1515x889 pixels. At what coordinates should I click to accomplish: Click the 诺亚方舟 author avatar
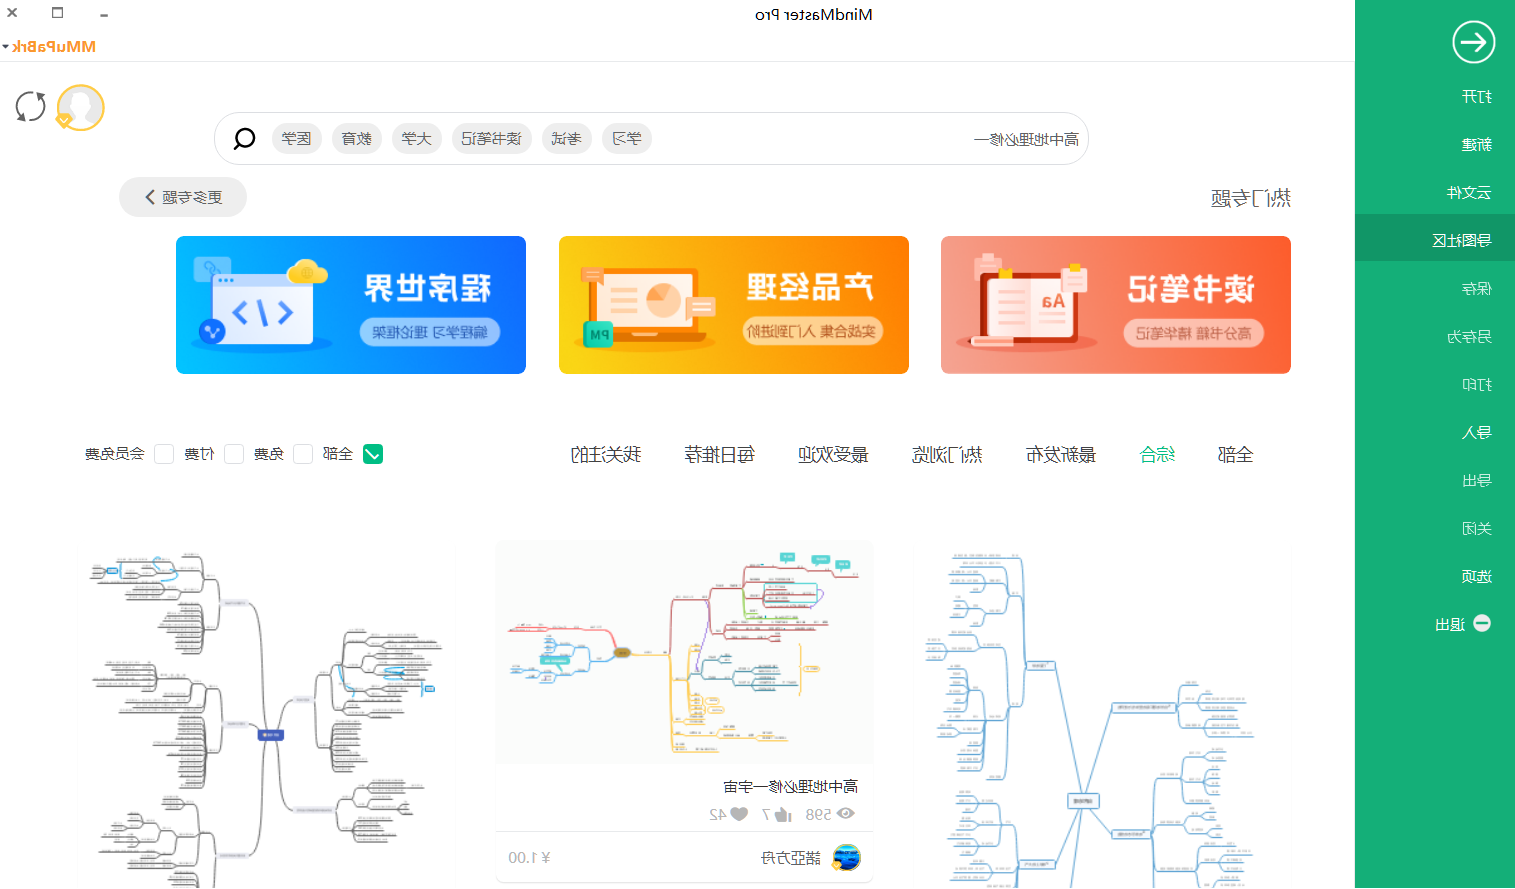(x=847, y=857)
